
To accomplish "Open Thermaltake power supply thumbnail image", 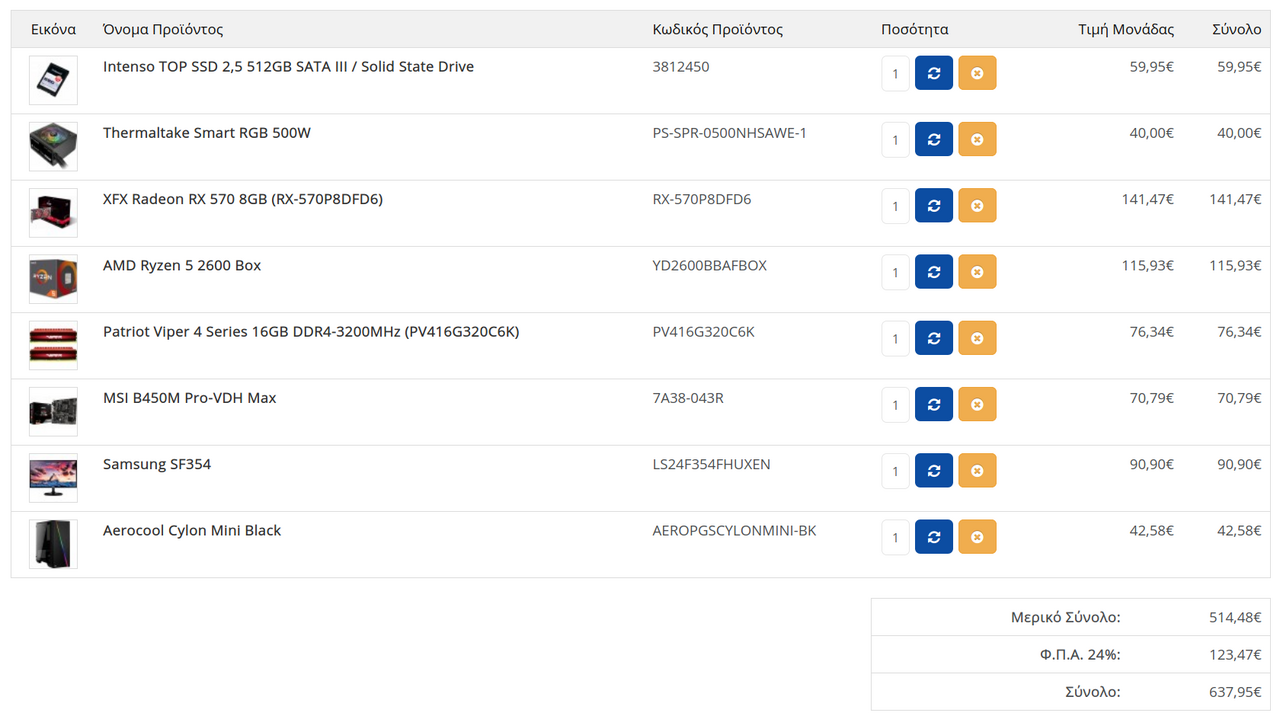I will (x=53, y=146).
